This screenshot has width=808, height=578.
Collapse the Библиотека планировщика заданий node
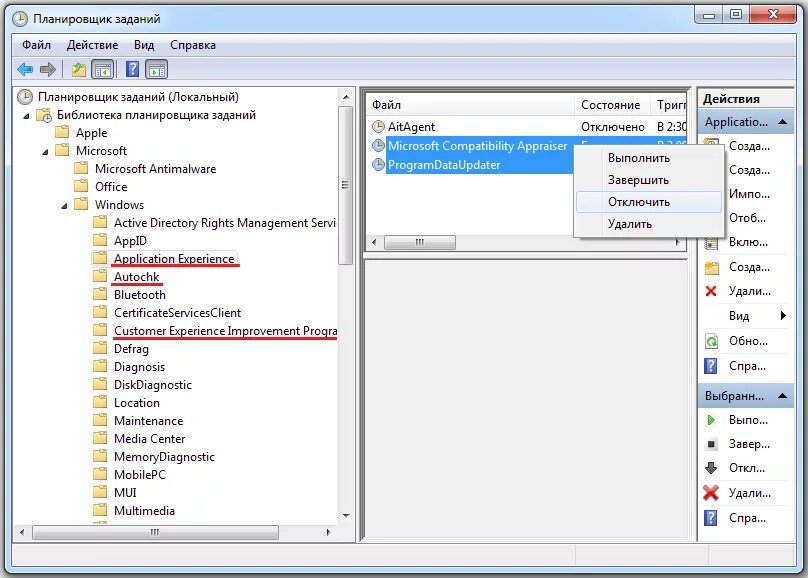26,116
